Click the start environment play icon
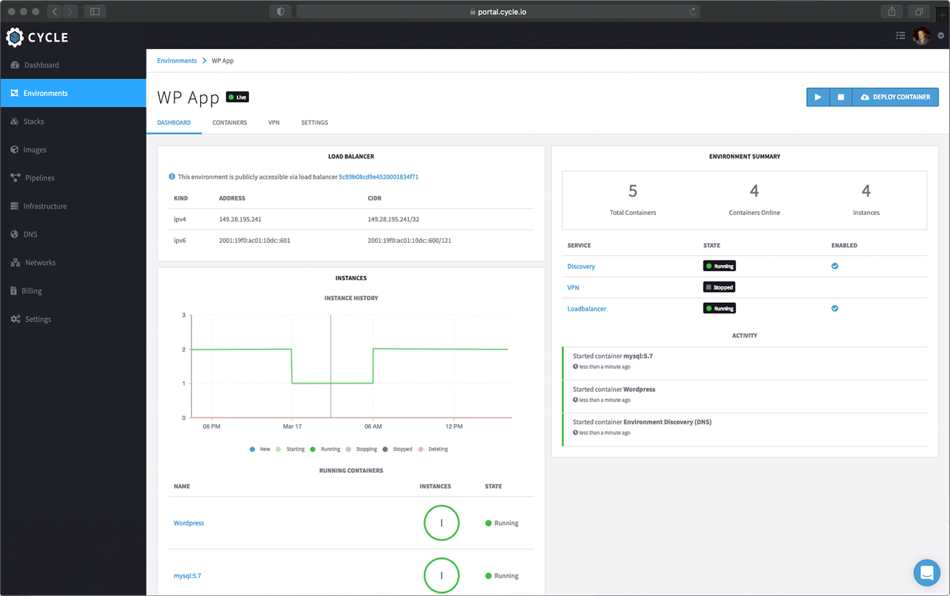 816,96
